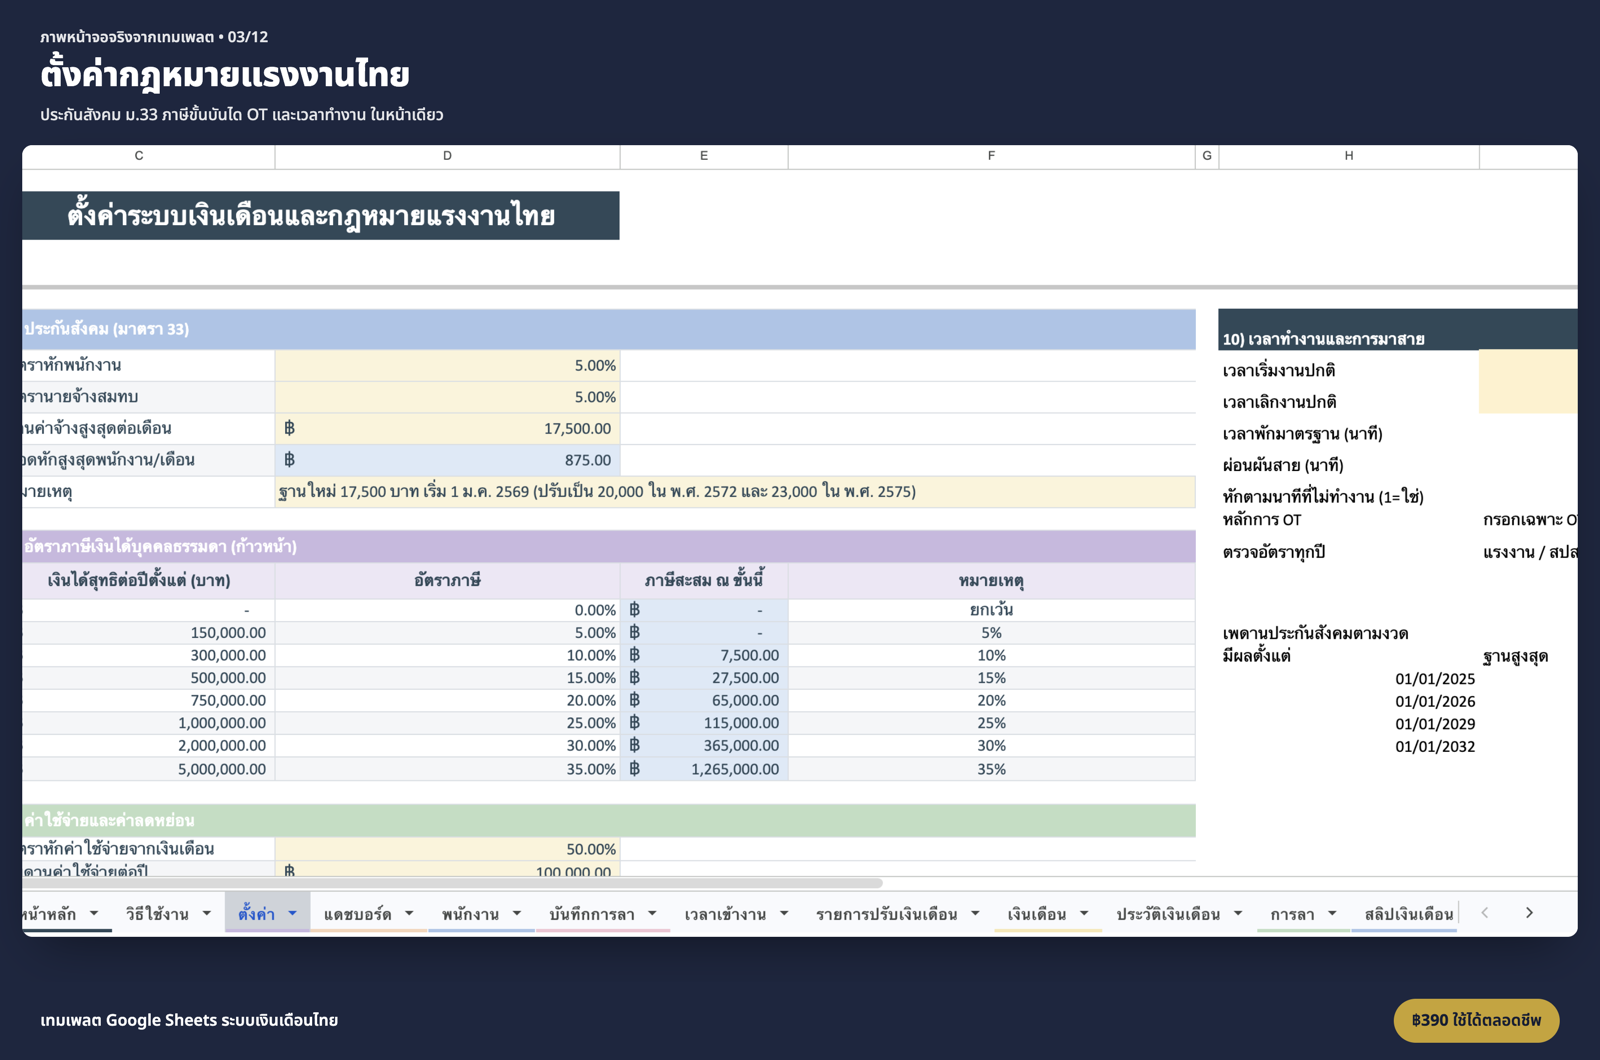The height and width of the screenshot is (1060, 1600).
Task: Click the 50.00% salary expense deduction cell
Action: [447, 849]
